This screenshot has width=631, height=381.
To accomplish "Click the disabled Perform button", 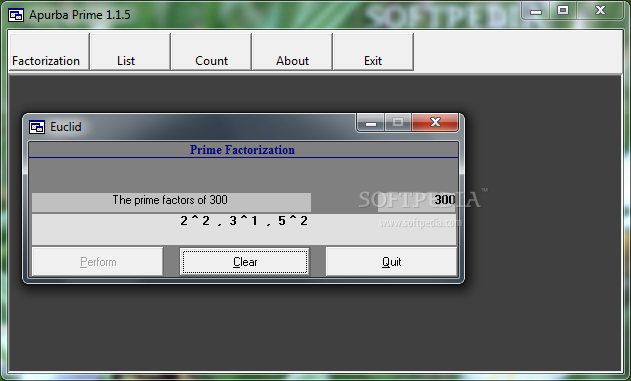I will pos(97,262).
